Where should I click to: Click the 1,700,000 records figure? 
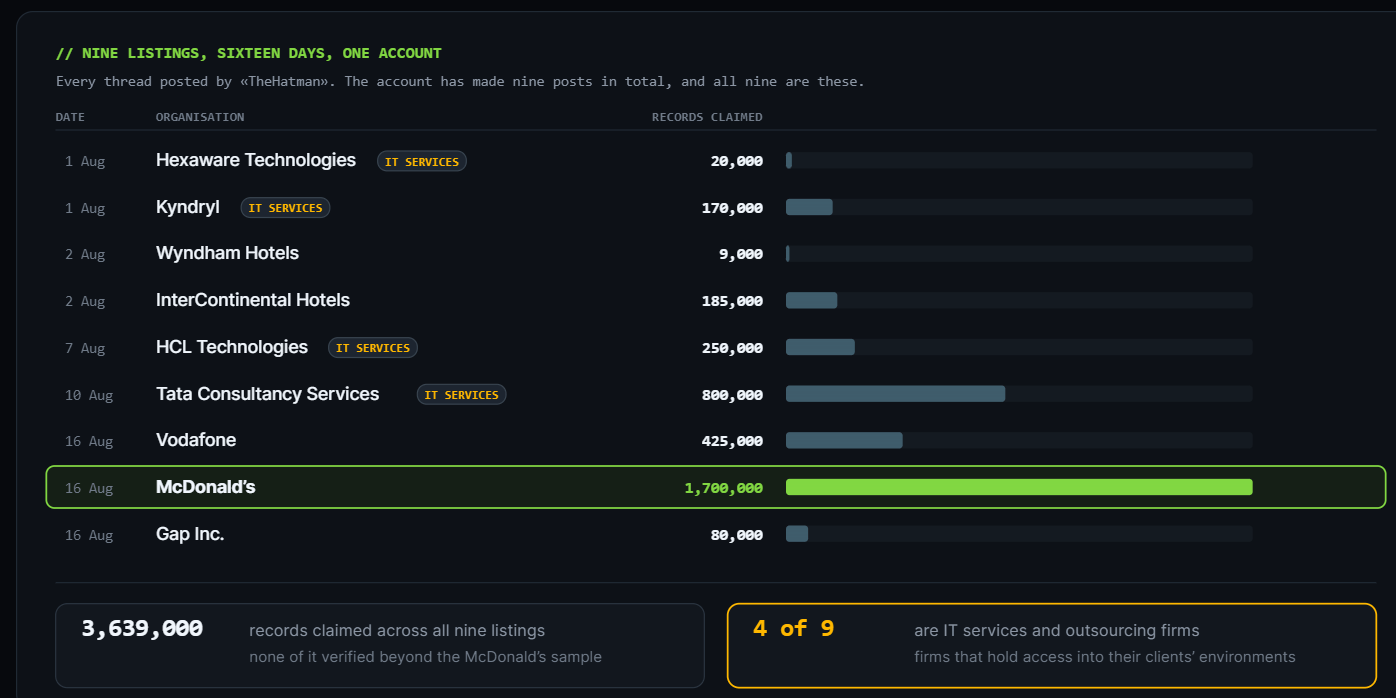(723, 488)
